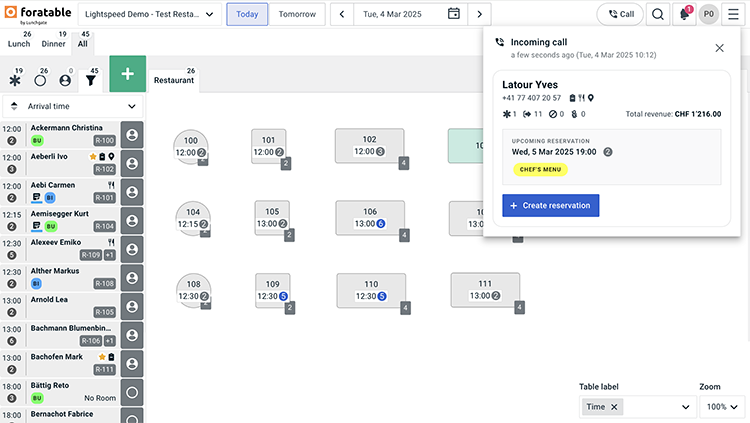Switch to the Dinner tab

click(54, 38)
